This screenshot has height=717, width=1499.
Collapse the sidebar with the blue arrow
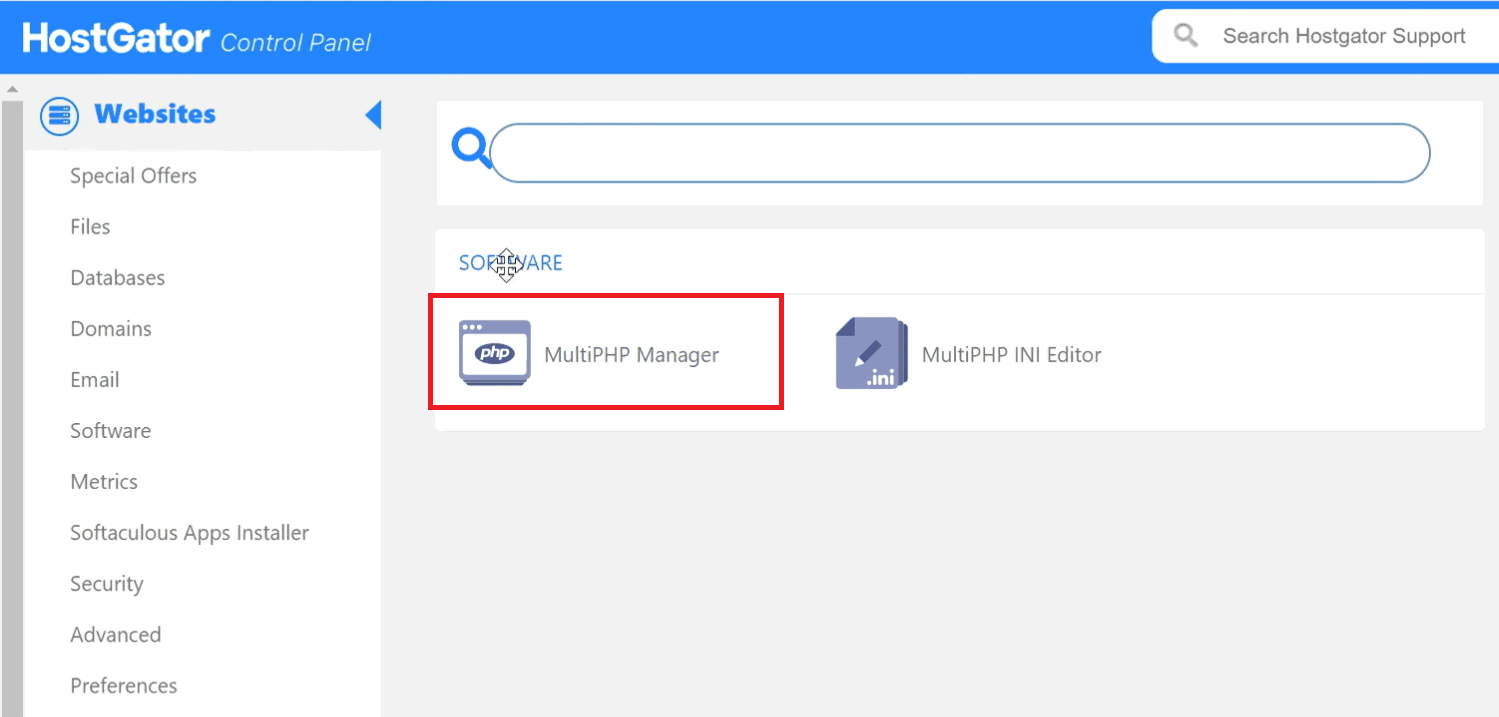click(x=373, y=116)
